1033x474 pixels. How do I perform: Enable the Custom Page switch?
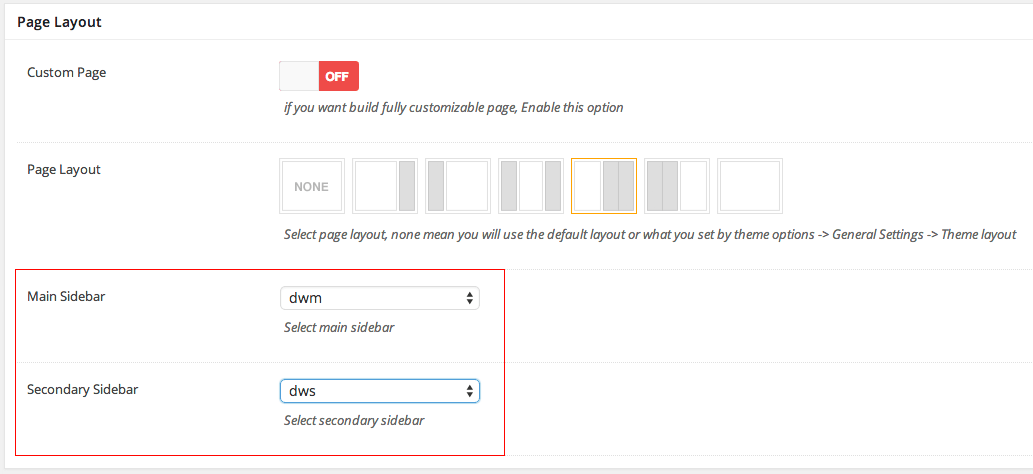pos(319,76)
